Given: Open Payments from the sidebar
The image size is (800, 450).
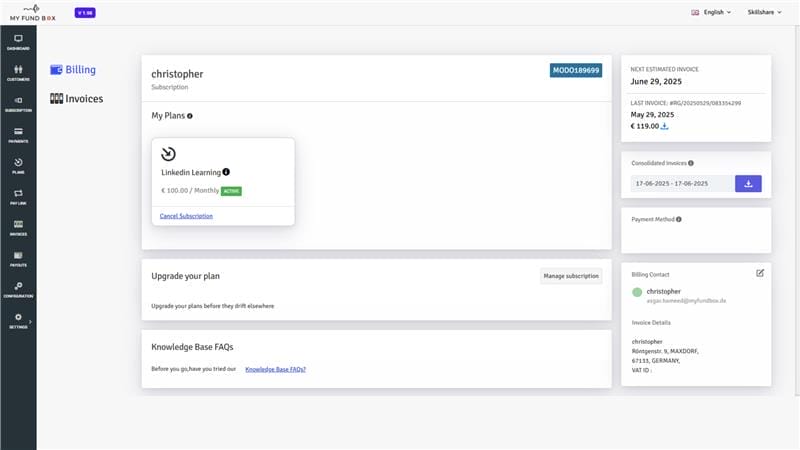Looking at the screenshot, I should point(18,134).
